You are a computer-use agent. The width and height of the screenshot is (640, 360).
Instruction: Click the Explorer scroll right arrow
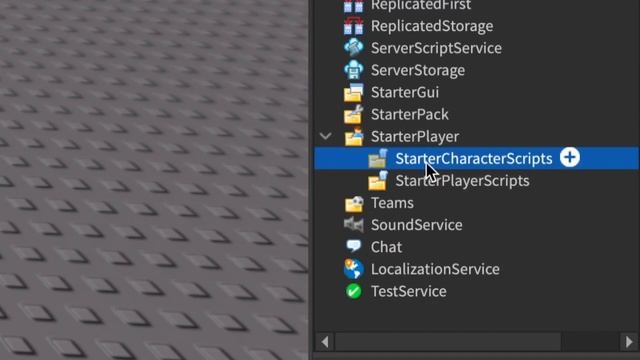pos(629,342)
